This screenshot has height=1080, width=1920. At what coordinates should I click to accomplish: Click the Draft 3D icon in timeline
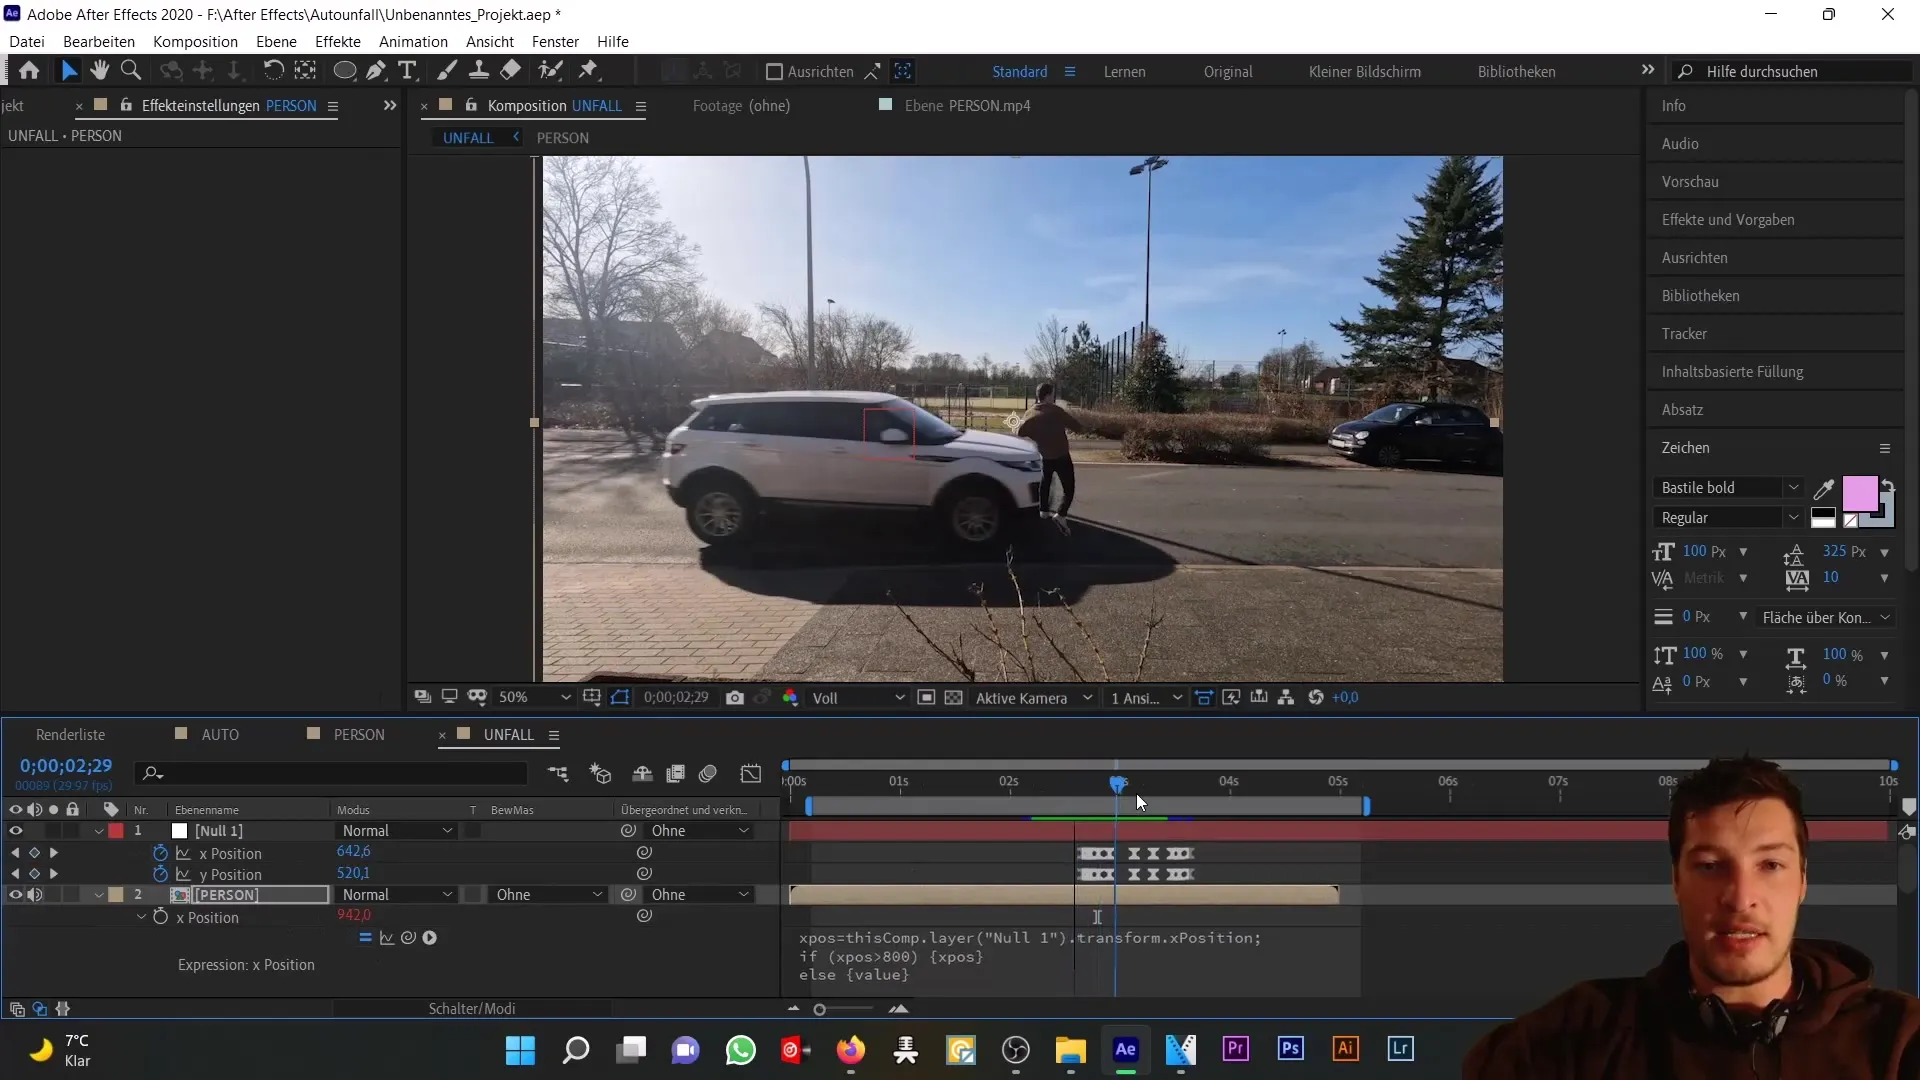tap(600, 773)
